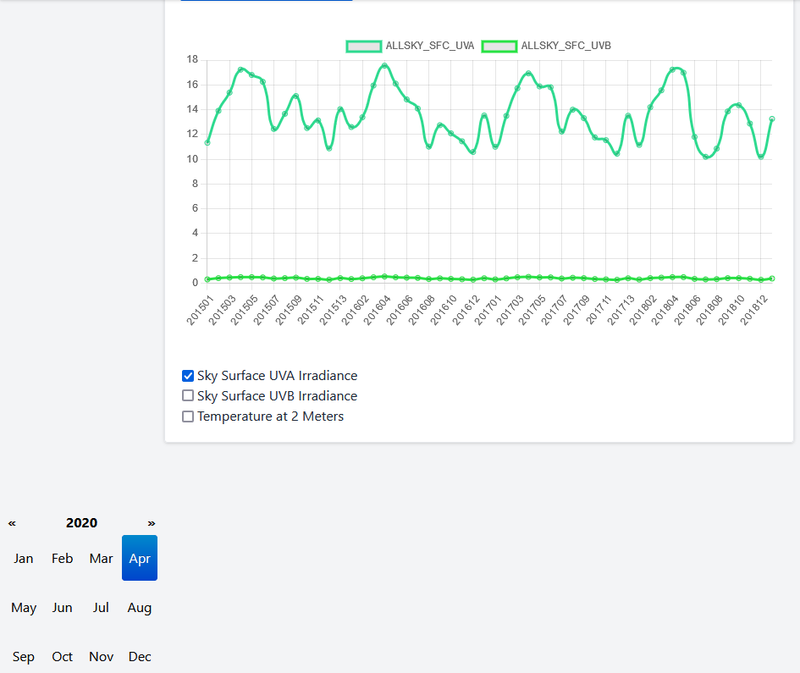Image resolution: width=800 pixels, height=673 pixels.
Task: Pick May in the month picker
Action: point(24,607)
